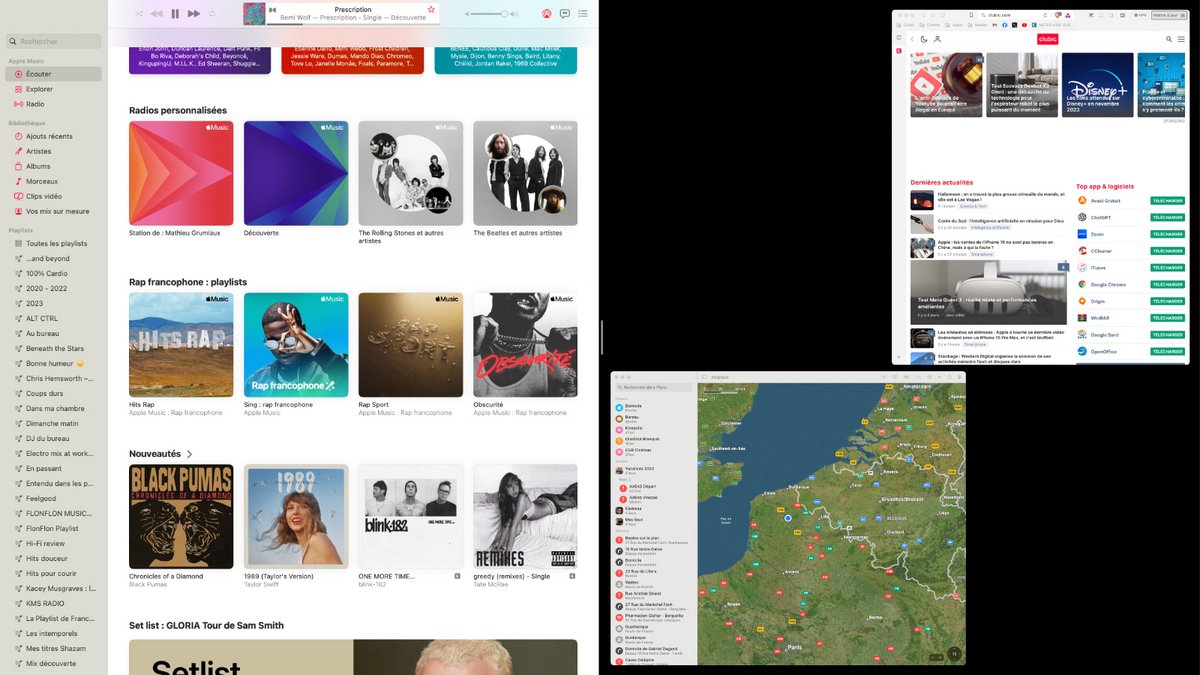Select the Beneath the Stars playlist
Viewport: 1200px width, 675px height.
click(x=54, y=348)
